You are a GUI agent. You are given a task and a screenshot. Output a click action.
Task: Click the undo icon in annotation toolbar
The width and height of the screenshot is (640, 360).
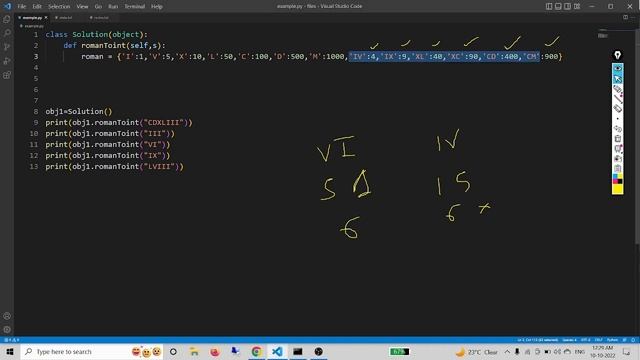(618, 129)
